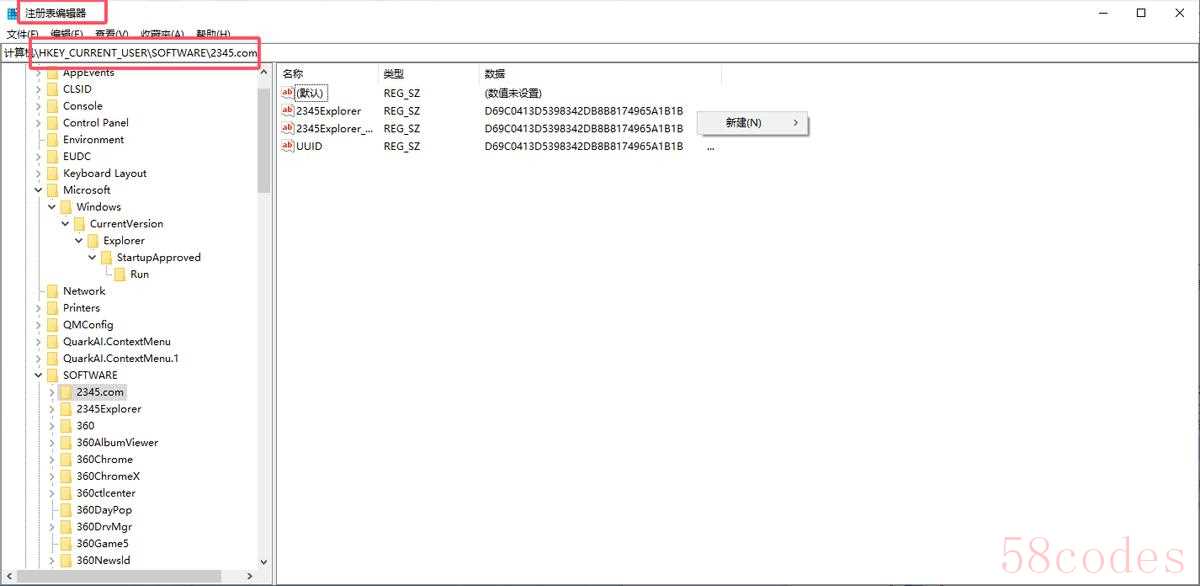Click the tree's horizontal scrollbar right arrow
The width and height of the screenshot is (1200, 586).
pos(250,576)
